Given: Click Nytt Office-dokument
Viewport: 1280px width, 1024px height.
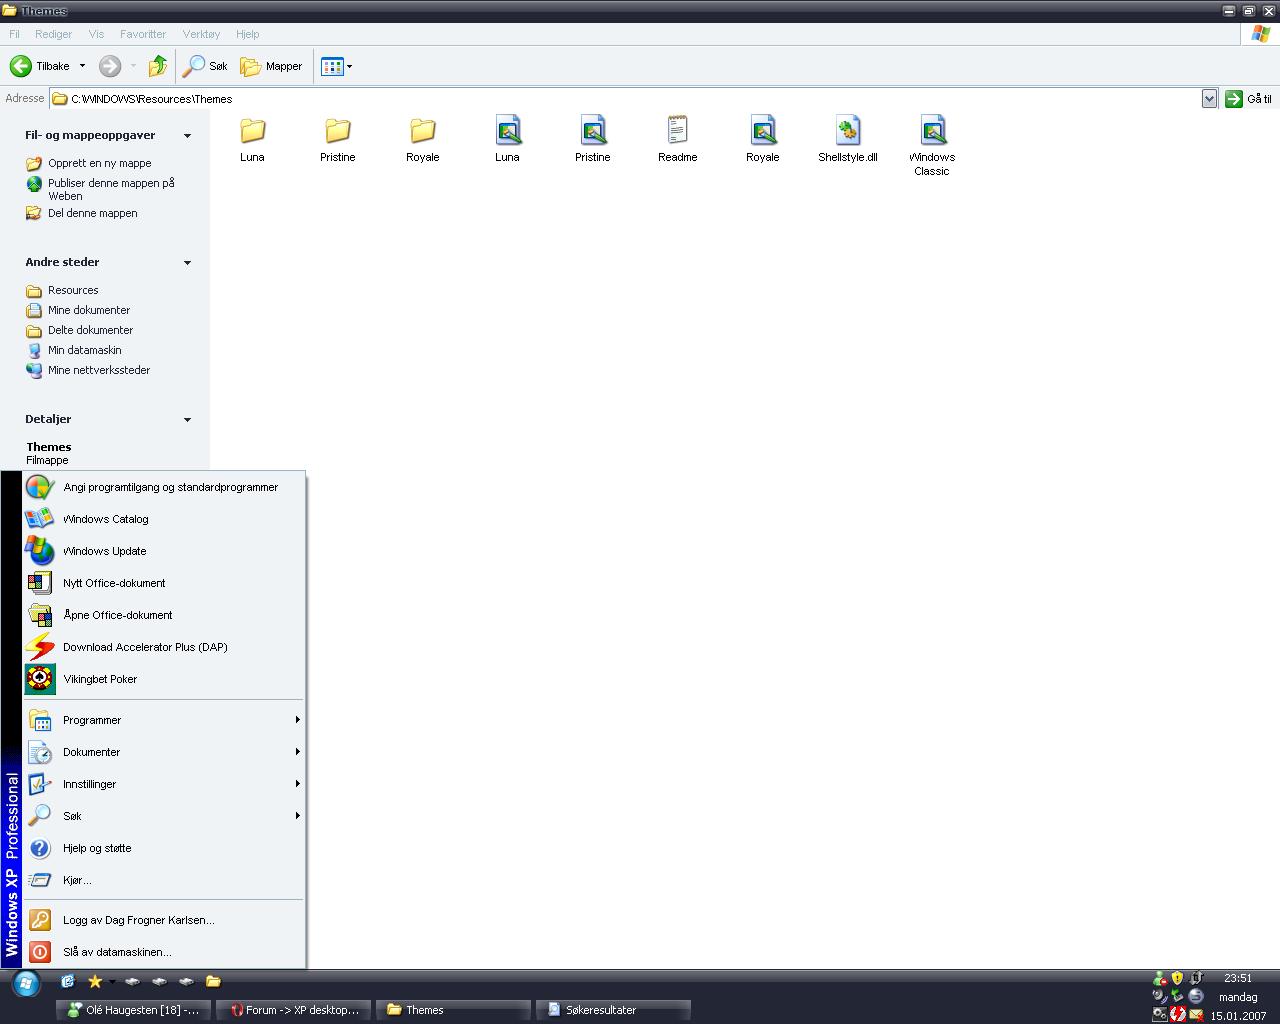Looking at the screenshot, I should point(164,583).
